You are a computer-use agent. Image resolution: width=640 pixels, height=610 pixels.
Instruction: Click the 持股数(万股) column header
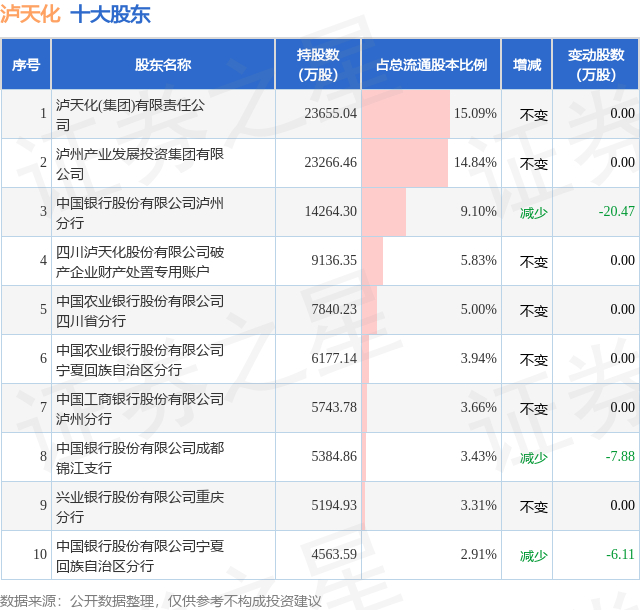(x=318, y=65)
